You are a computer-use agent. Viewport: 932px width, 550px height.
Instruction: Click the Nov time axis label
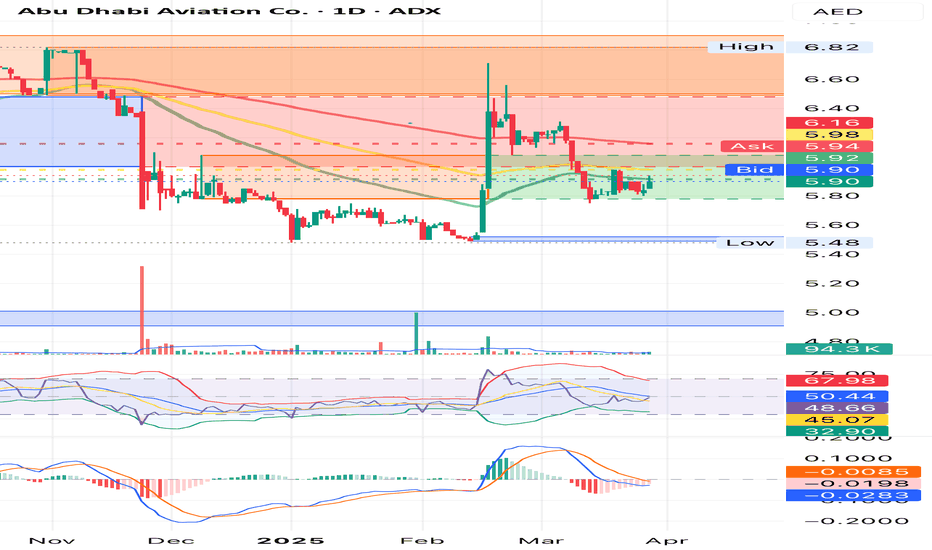pyautogui.click(x=52, y=540)
